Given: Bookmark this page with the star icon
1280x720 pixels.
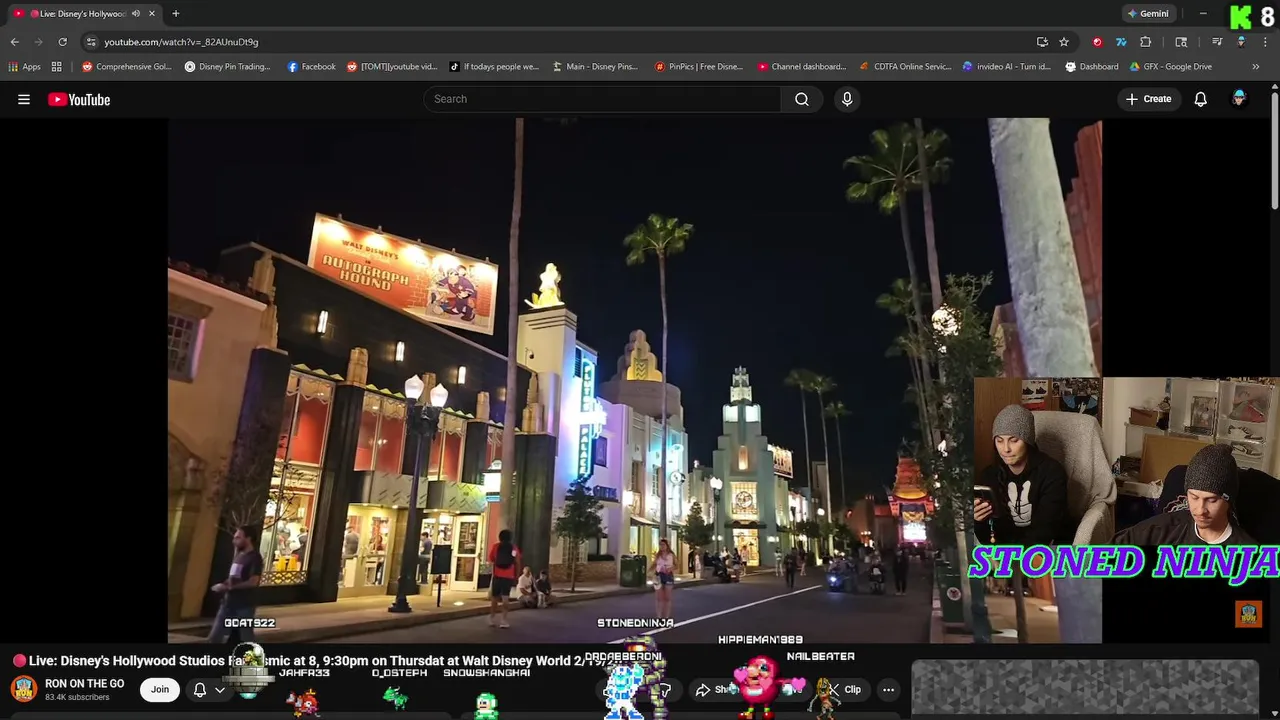Looking at the screenshot, I should pos(1064,42).
